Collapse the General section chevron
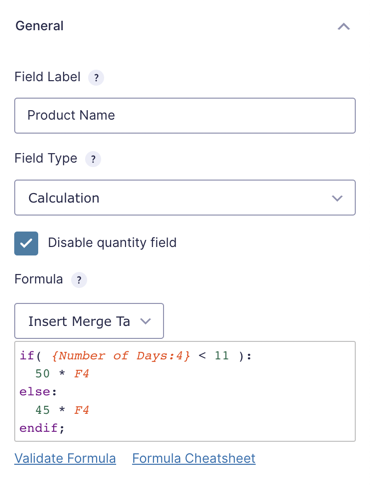Viewport: 370px width, 487px height. point(344,26)
